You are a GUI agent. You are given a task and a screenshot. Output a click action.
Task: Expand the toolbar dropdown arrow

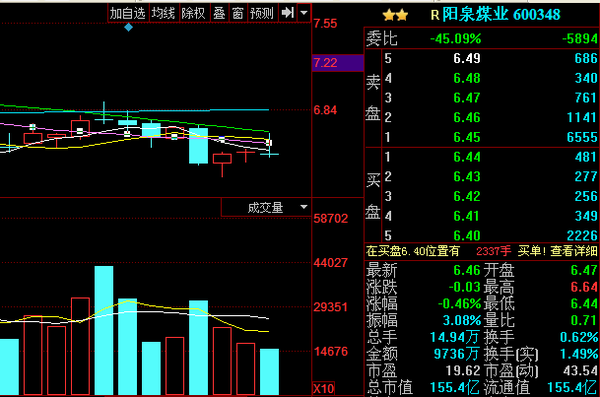304,13
